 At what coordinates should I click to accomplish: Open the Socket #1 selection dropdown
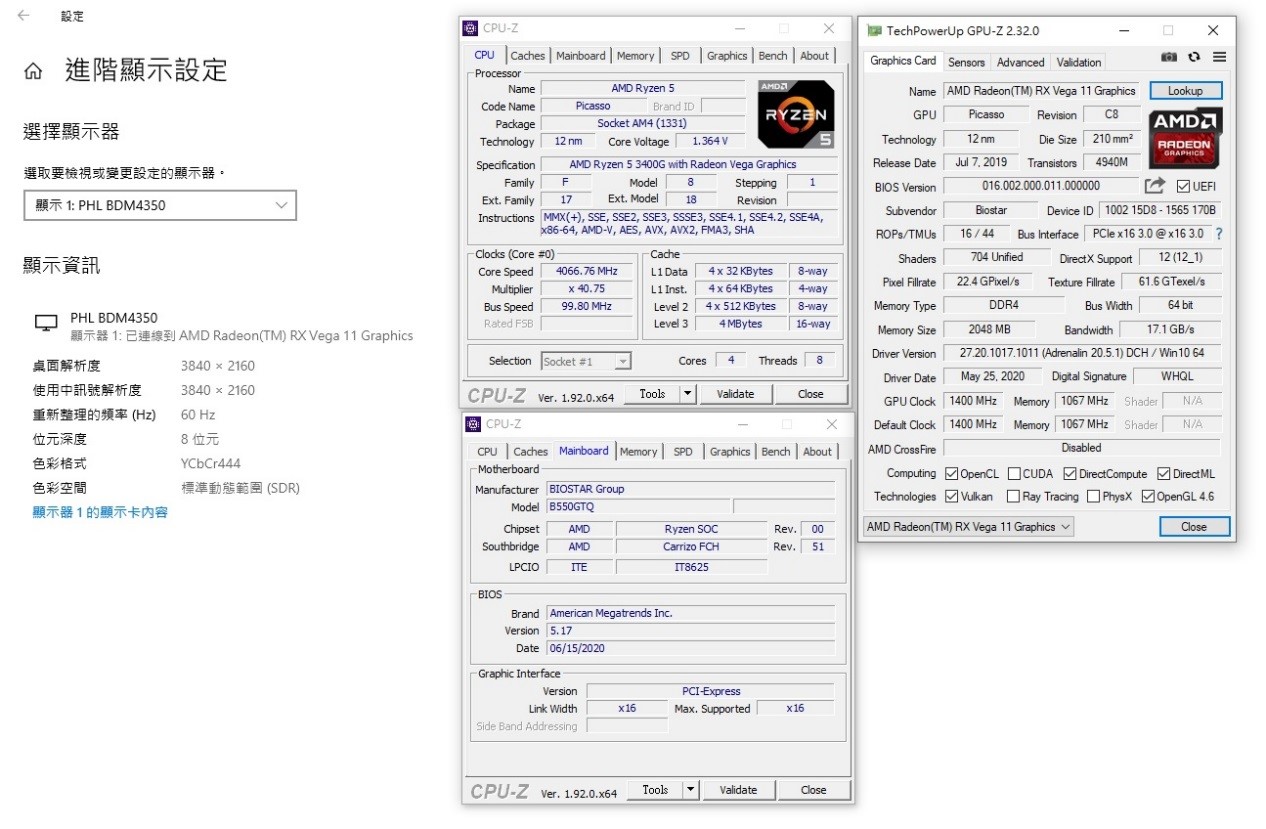tap(586, 361)
